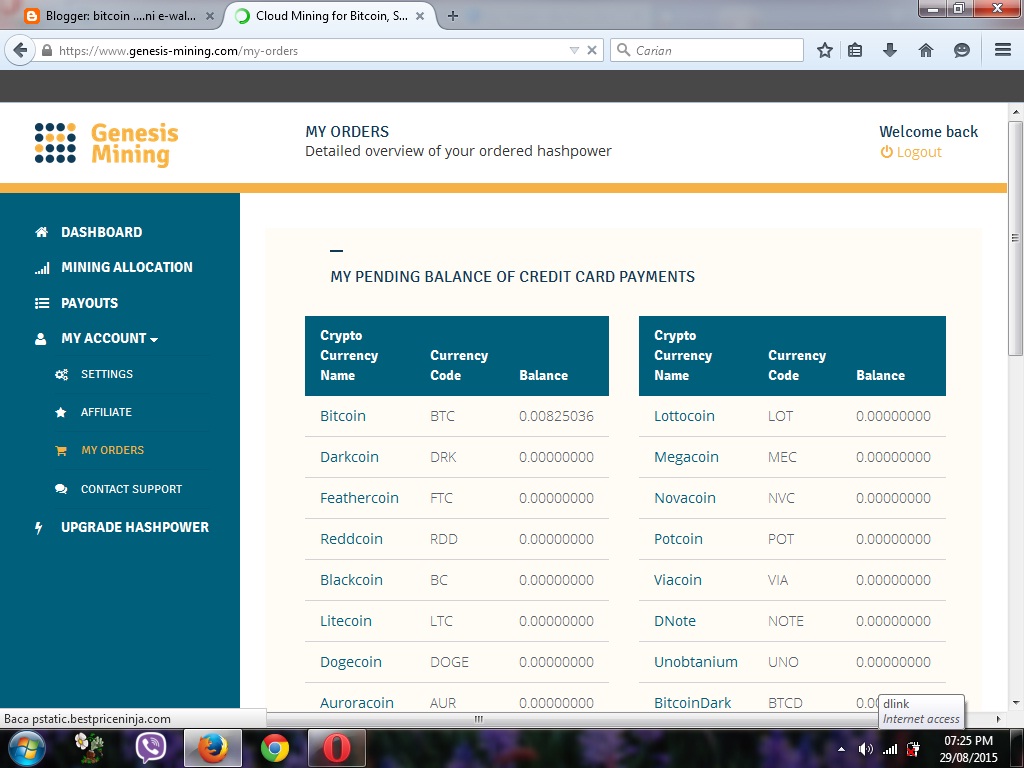
Task: Open the Firefox hamburger menu
Action: [1003, 50]
